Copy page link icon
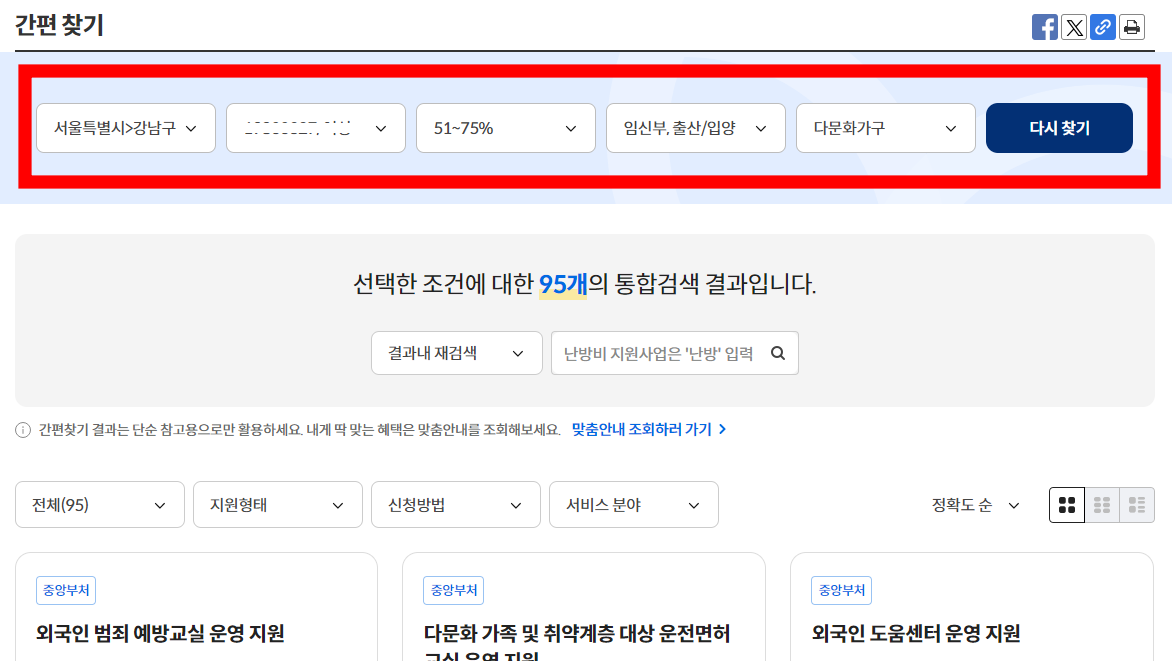Screen dimensions: 1172x661 (x=1102, y=27)
